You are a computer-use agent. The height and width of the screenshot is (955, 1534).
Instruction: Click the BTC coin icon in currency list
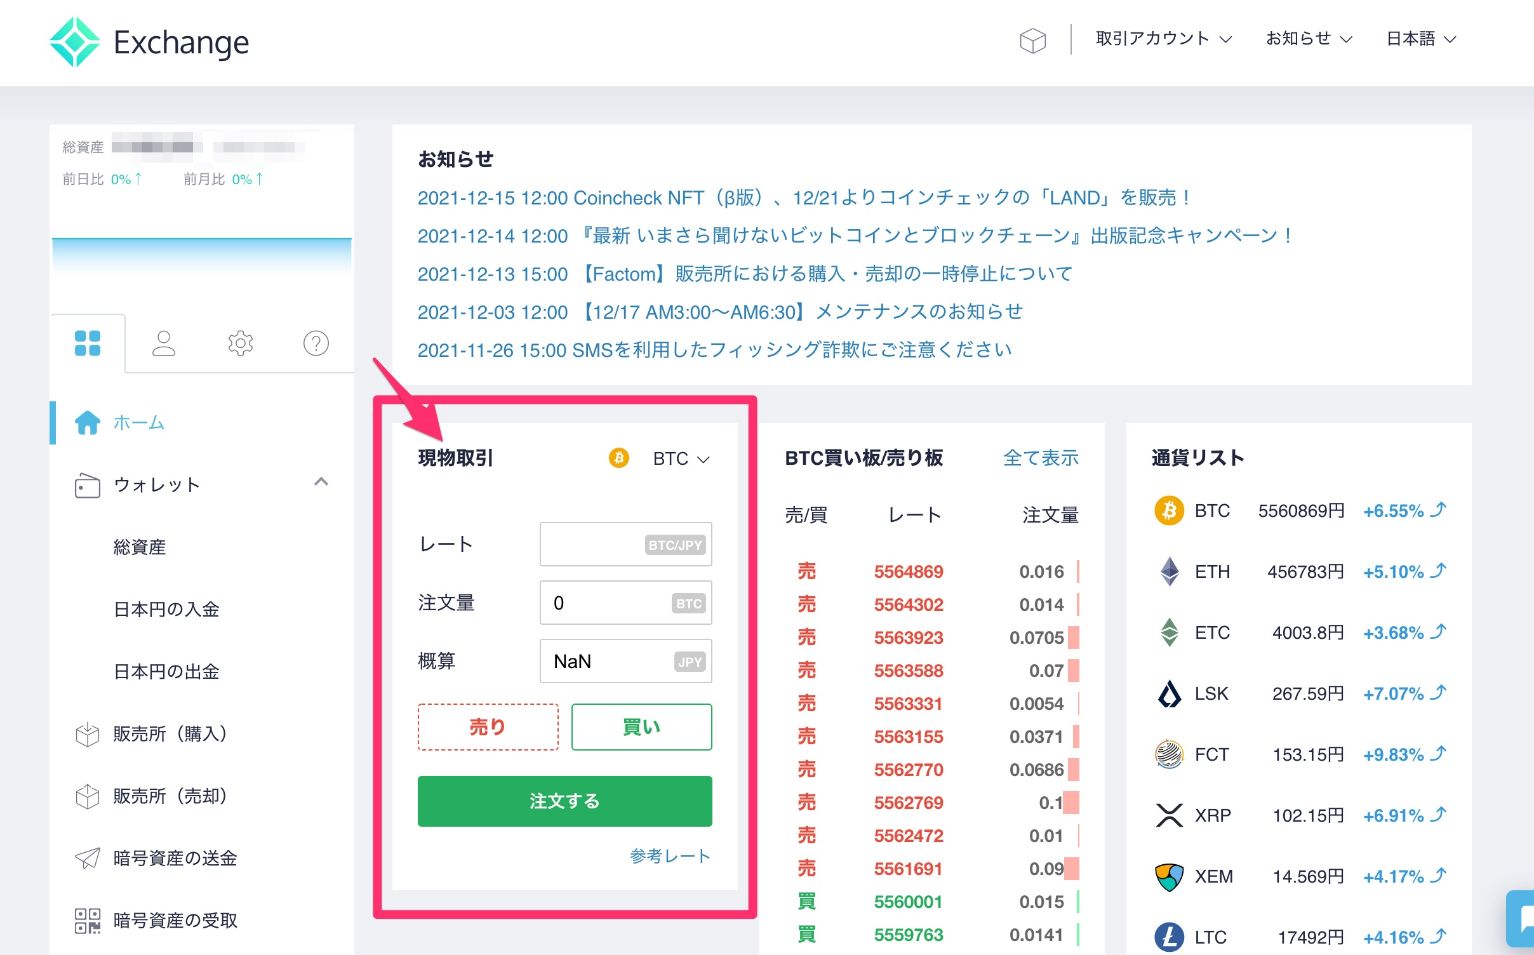pos(1169,511)
